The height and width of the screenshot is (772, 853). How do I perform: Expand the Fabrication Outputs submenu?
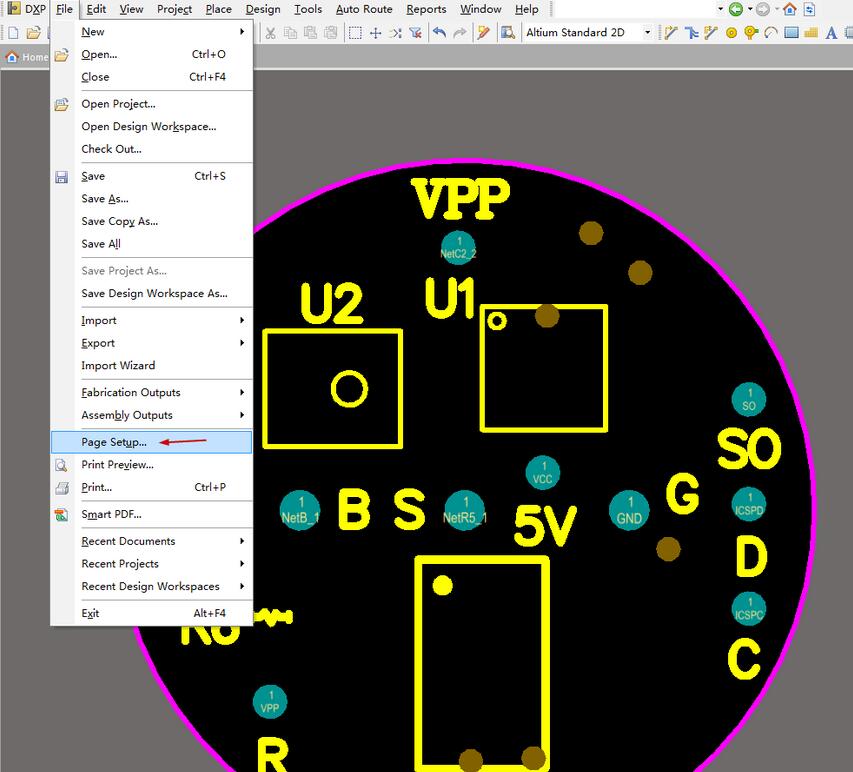pos(151,392)
